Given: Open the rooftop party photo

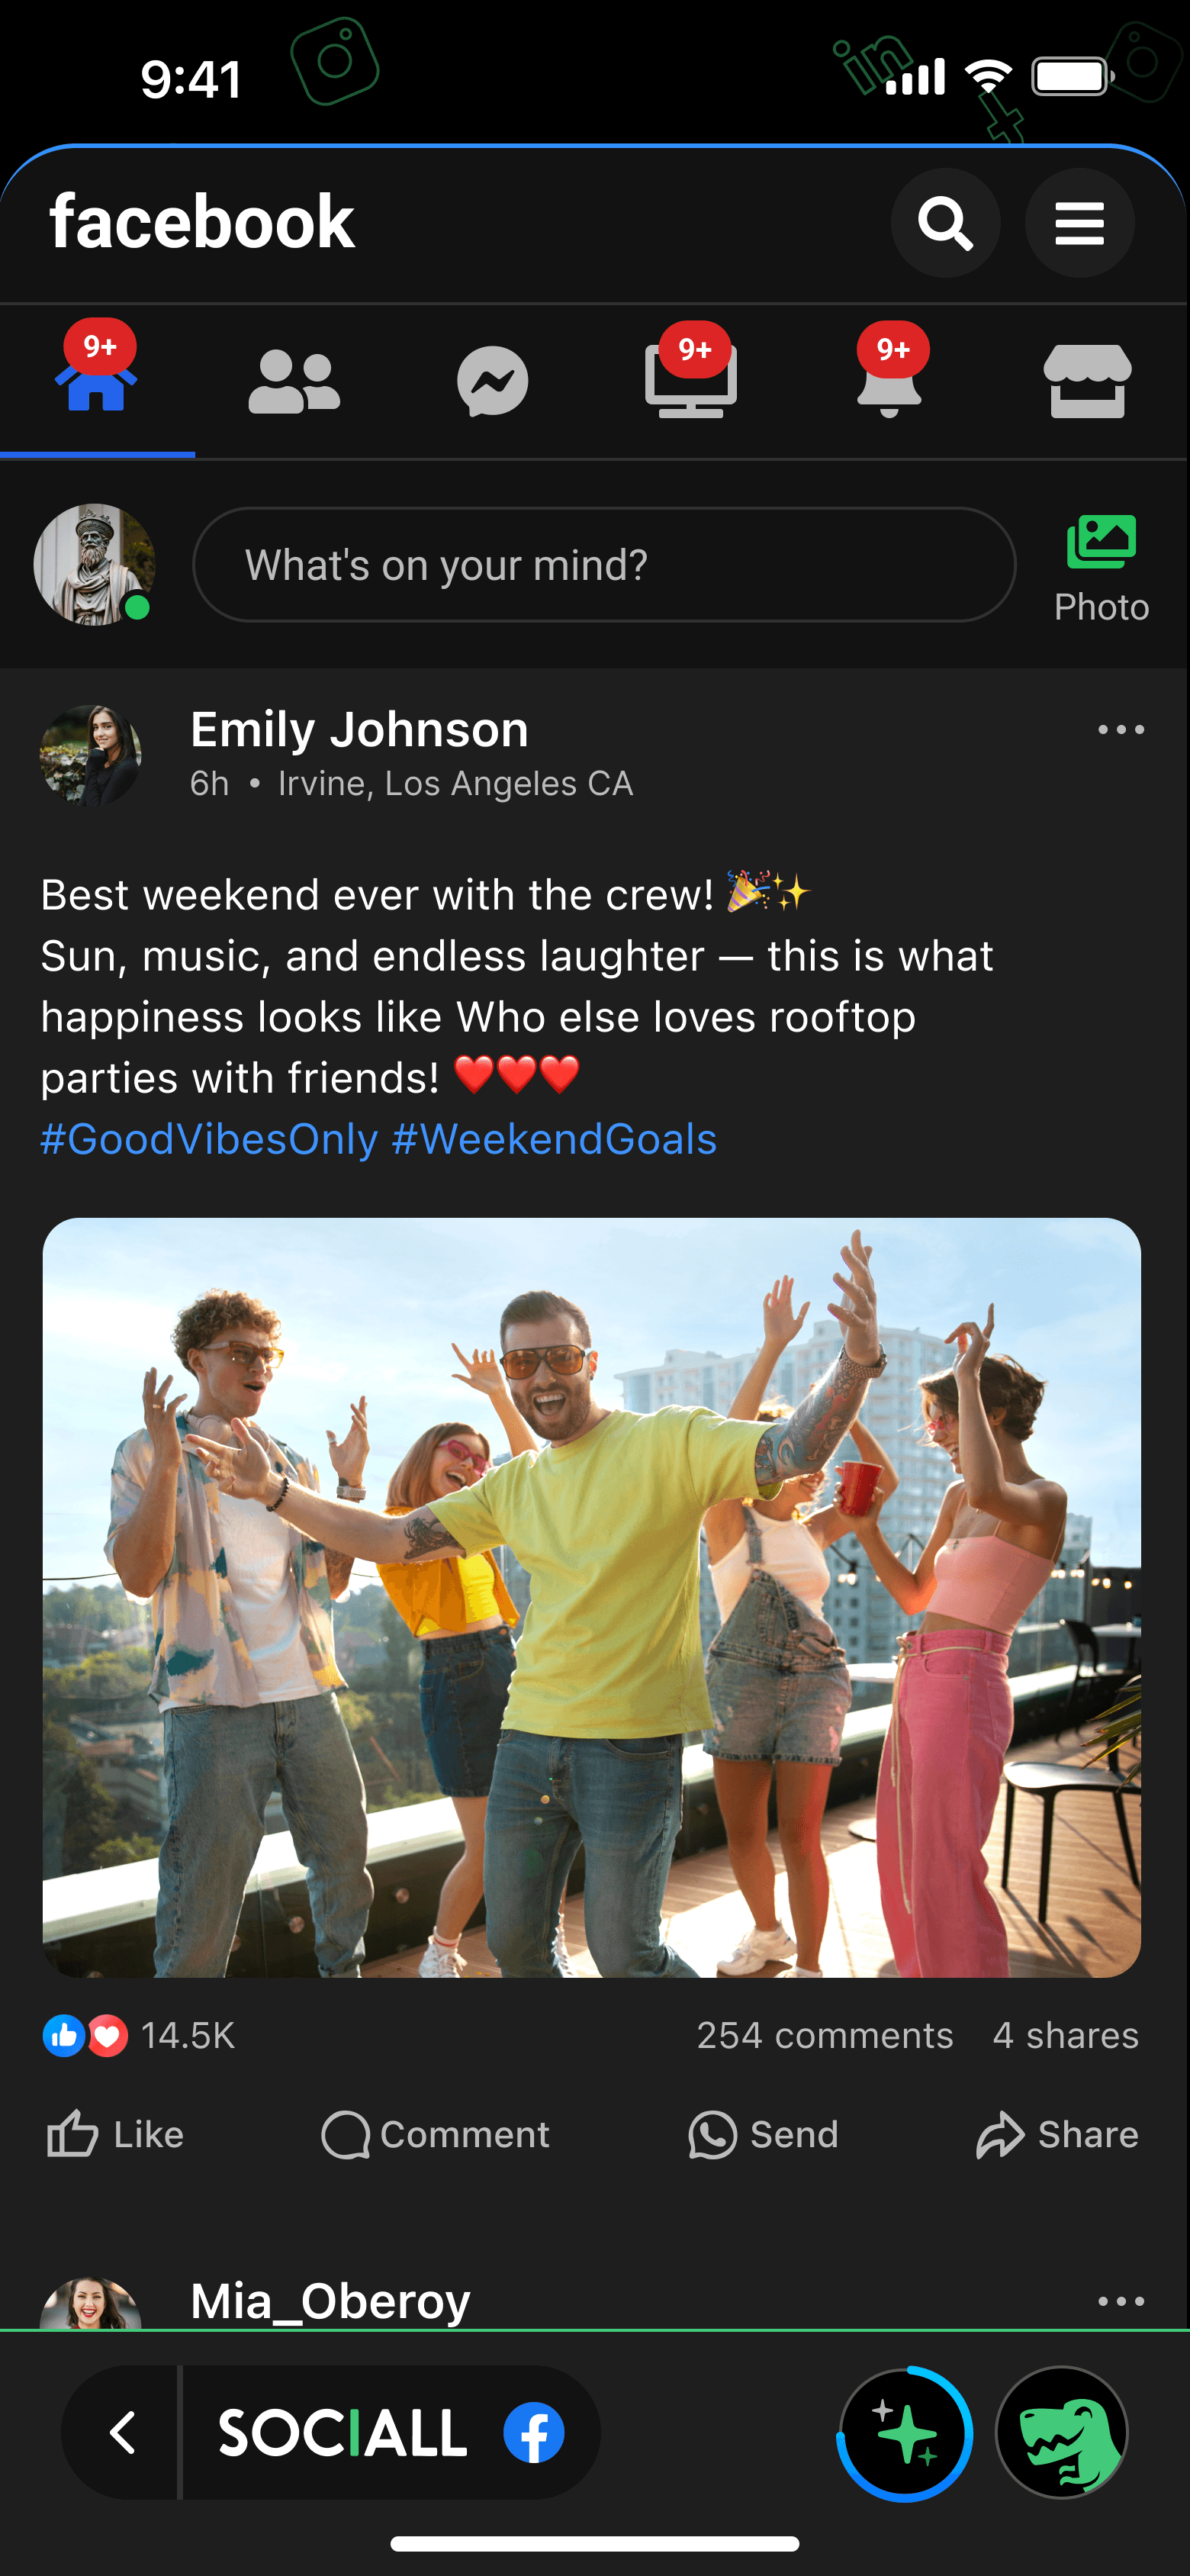Looking at the screenshot, I should (591, 1597).
